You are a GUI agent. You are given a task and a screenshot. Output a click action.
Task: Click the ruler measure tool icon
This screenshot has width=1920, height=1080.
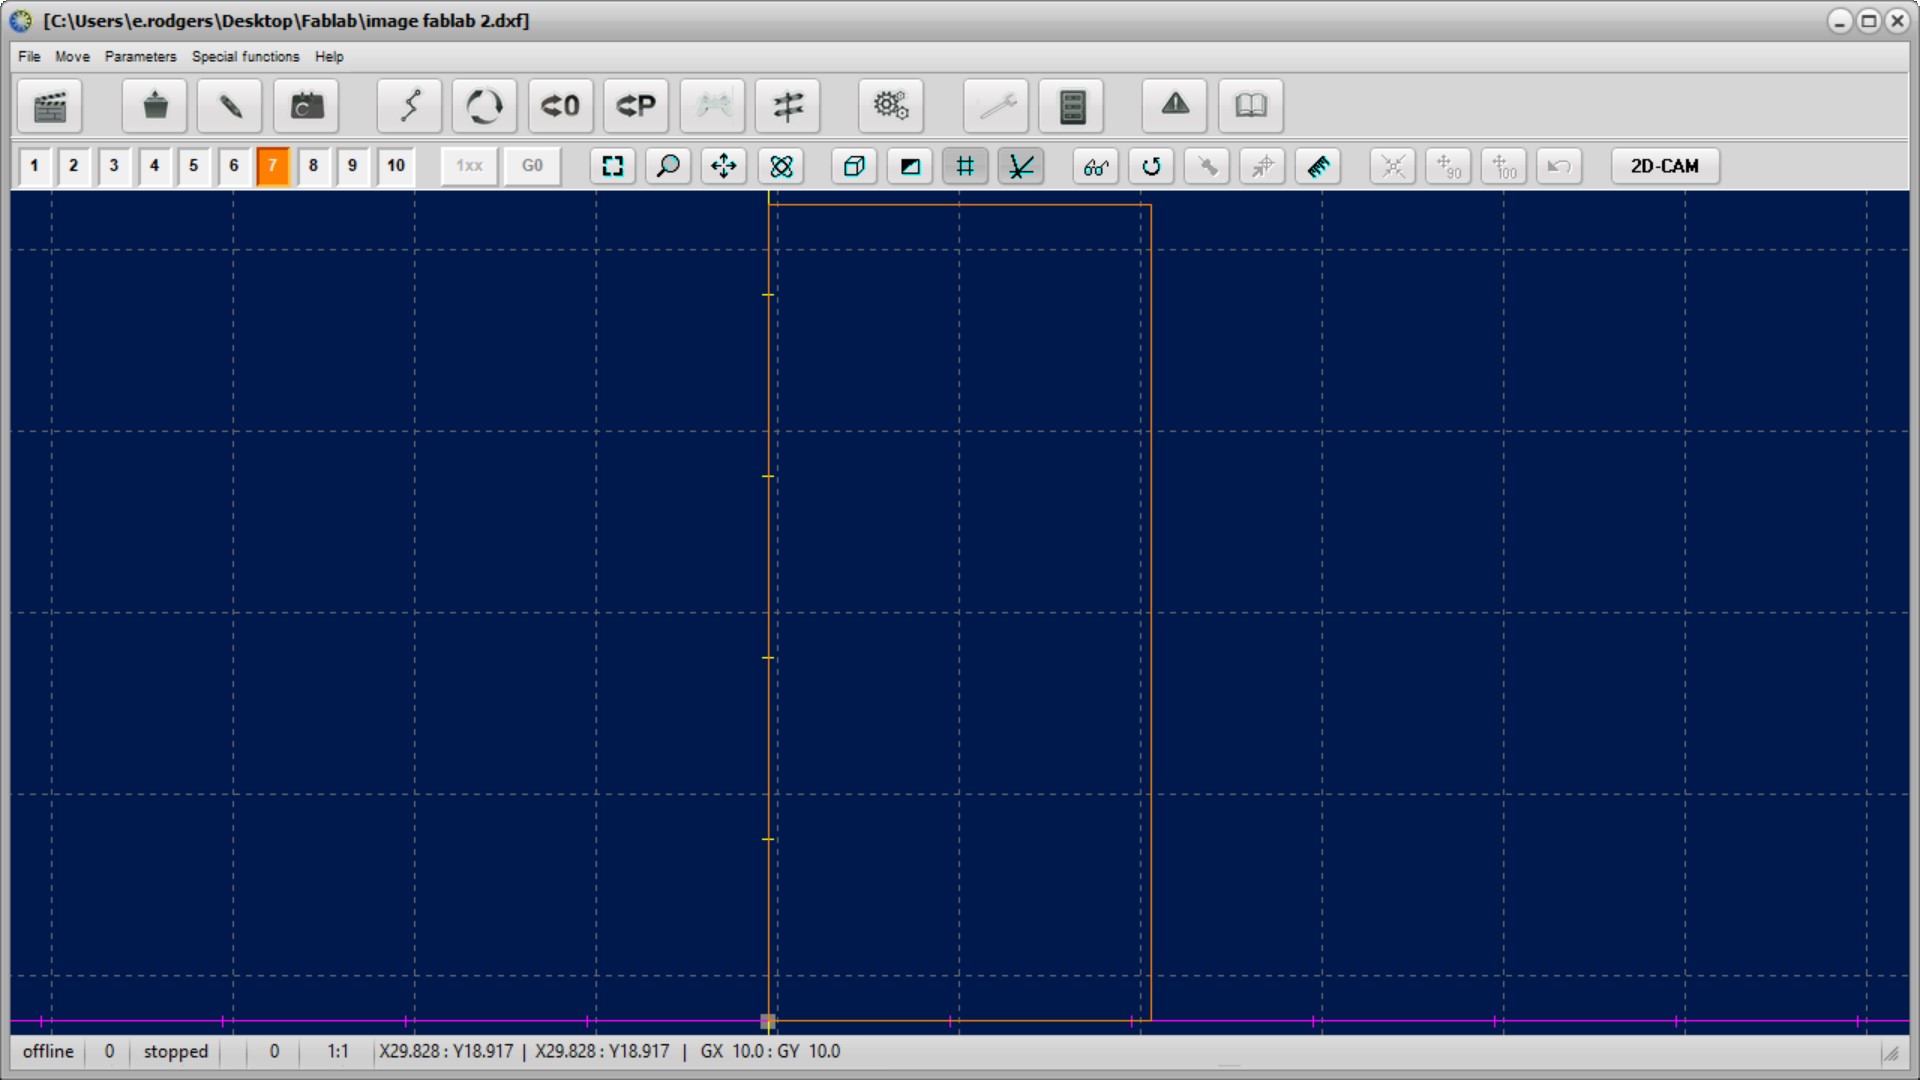(1318, 166)
